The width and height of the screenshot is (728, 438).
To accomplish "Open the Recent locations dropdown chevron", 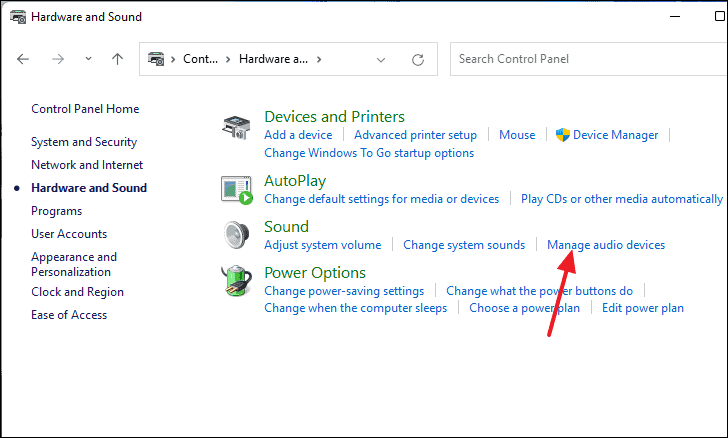I will coord(88,59).
